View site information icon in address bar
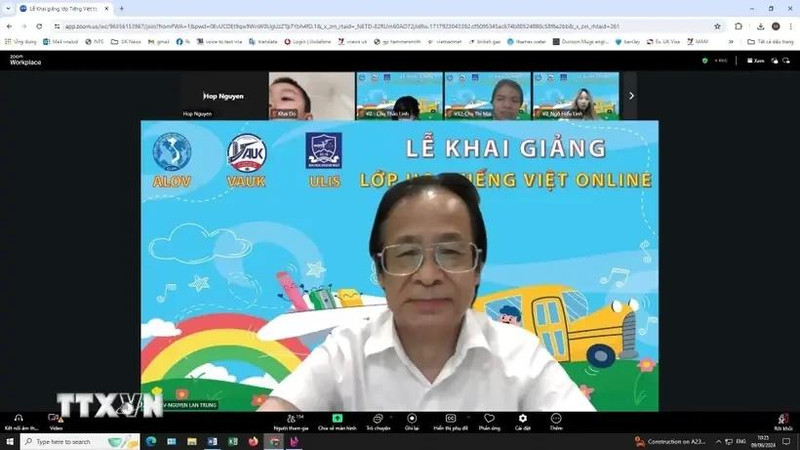The width and height of the screenshot is (800, 450). [x=57, y=26]
